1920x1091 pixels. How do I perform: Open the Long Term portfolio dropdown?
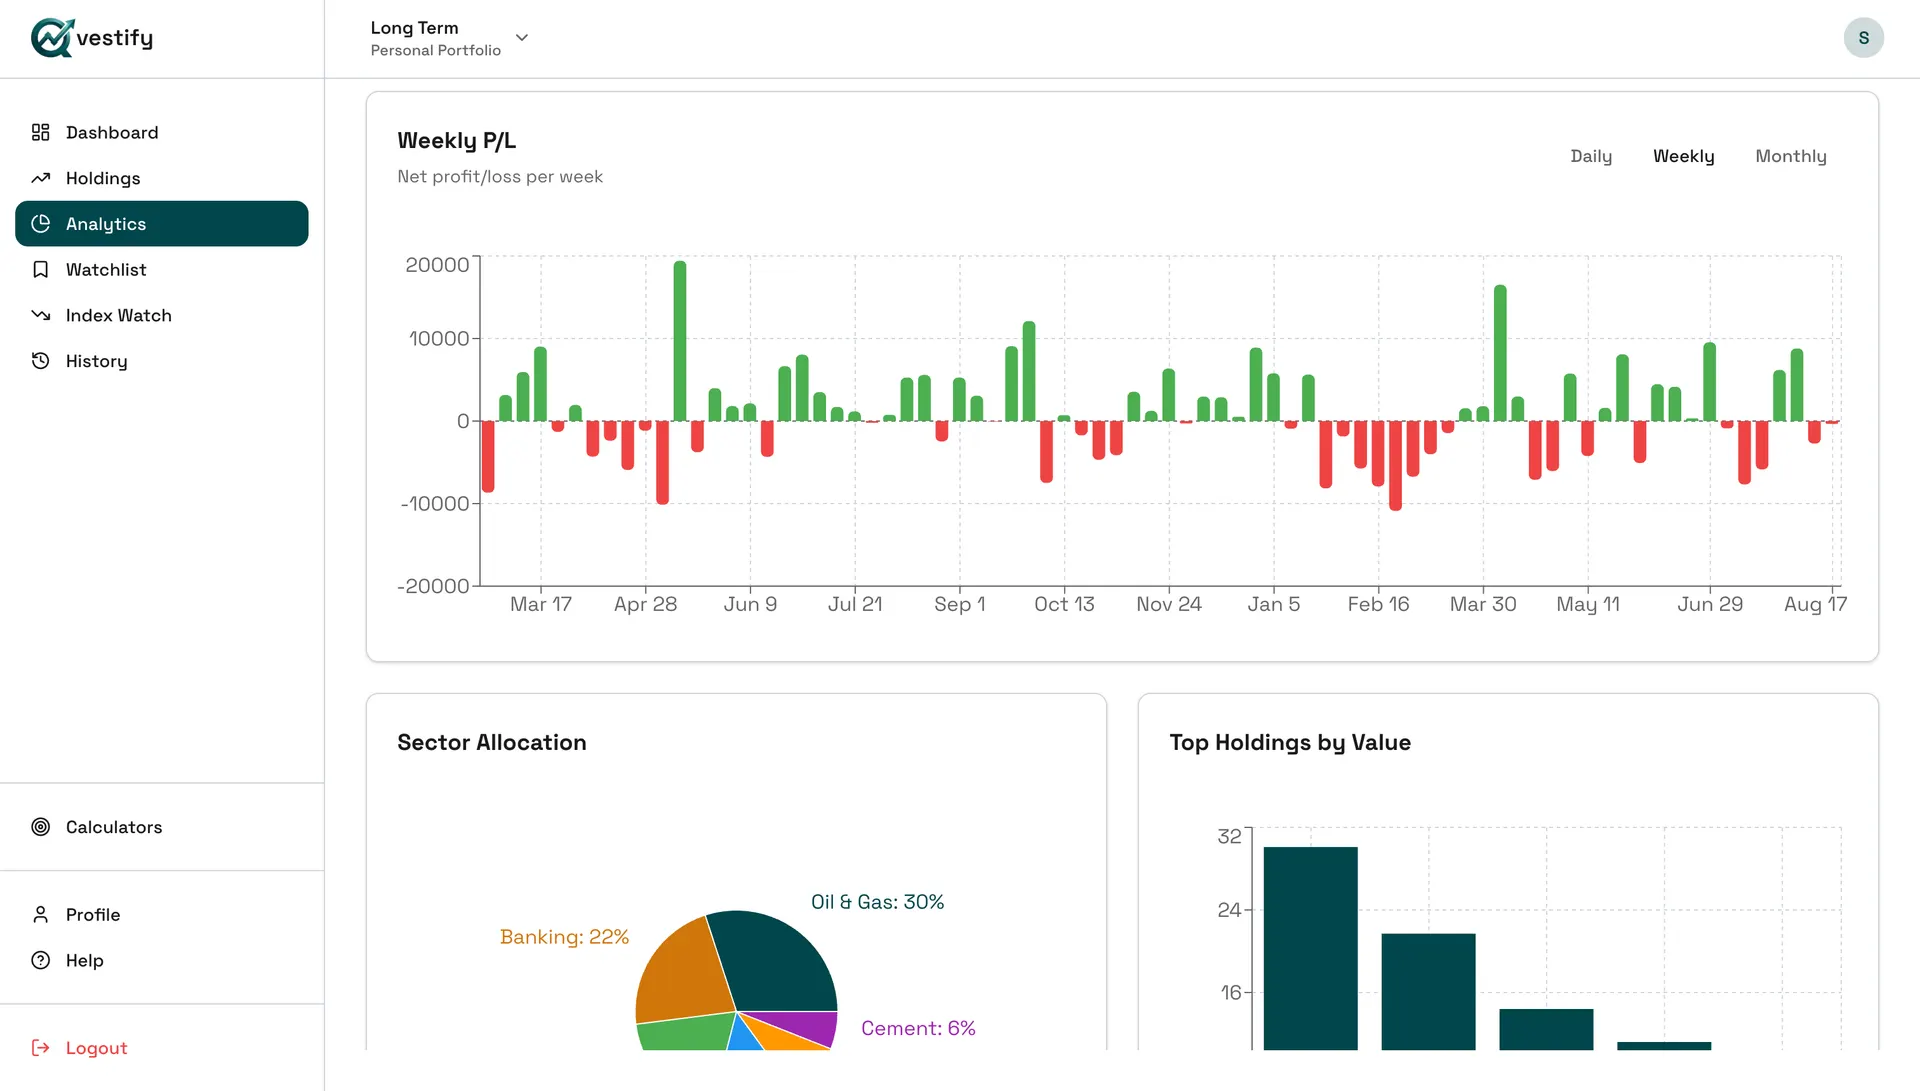point(449,38)
